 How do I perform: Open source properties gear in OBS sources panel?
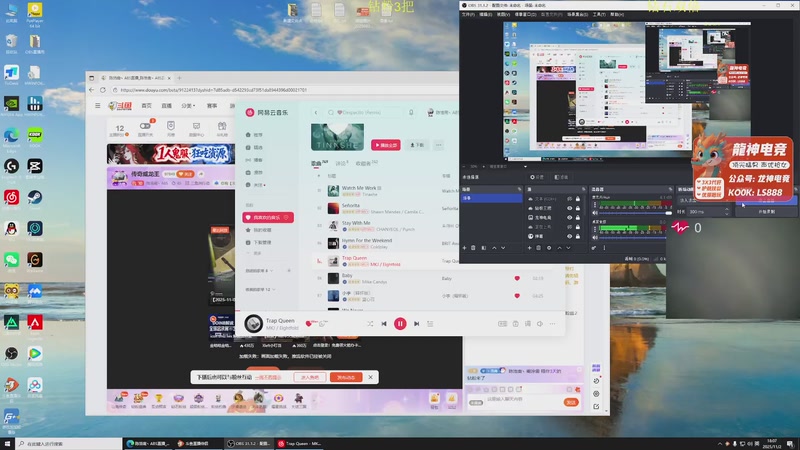pos(549,248)
